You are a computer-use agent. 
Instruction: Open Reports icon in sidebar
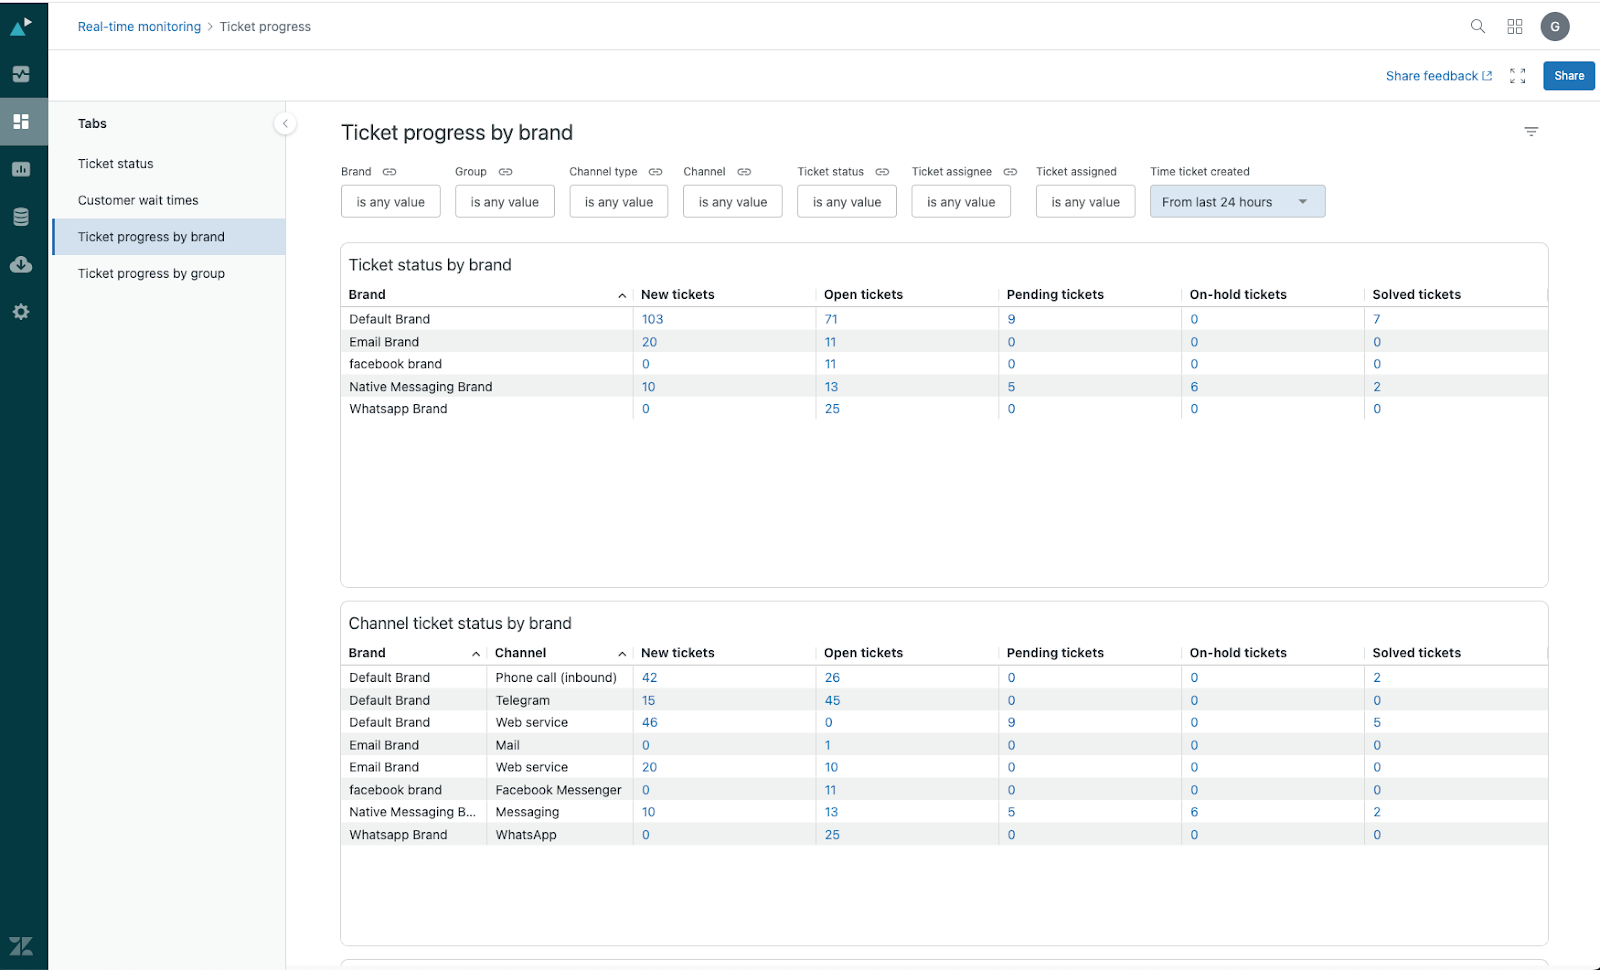click(x=21, y=169)
